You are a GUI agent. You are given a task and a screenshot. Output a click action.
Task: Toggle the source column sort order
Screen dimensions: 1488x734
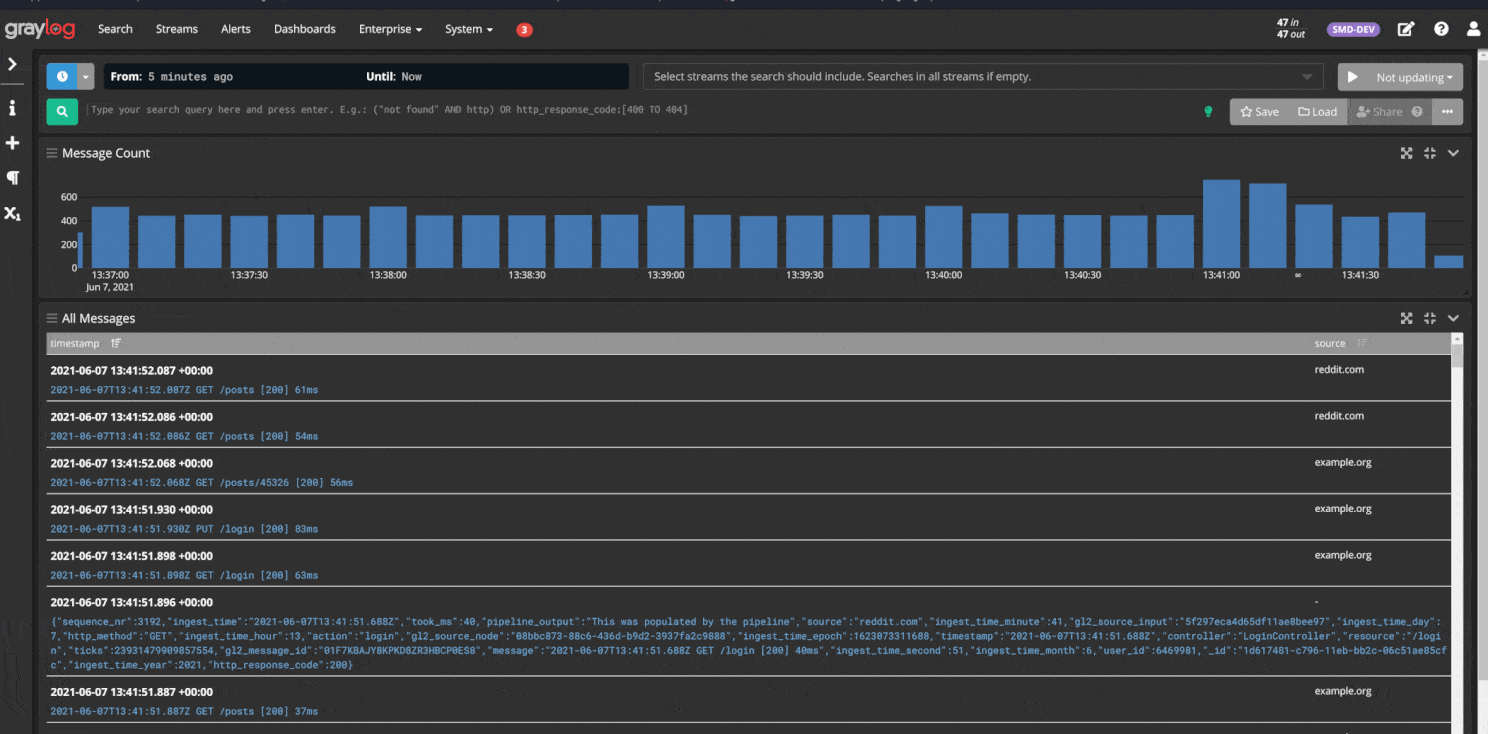pos(1362,343)
